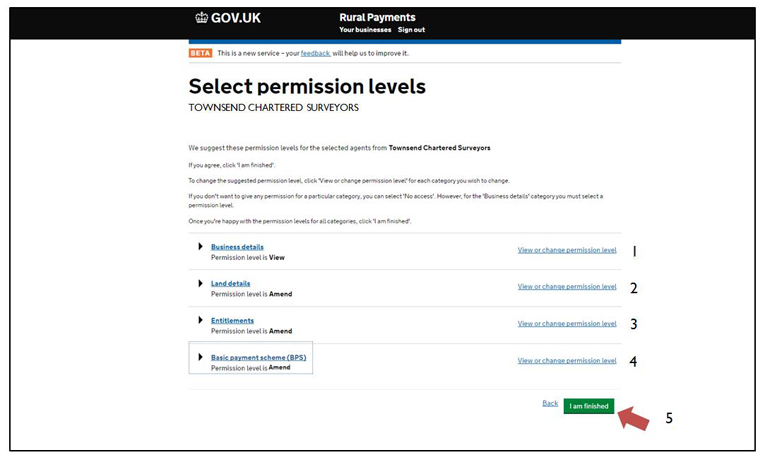765x455 pixels.
Task: View or change Business details permission level
Action: (567, 250)
